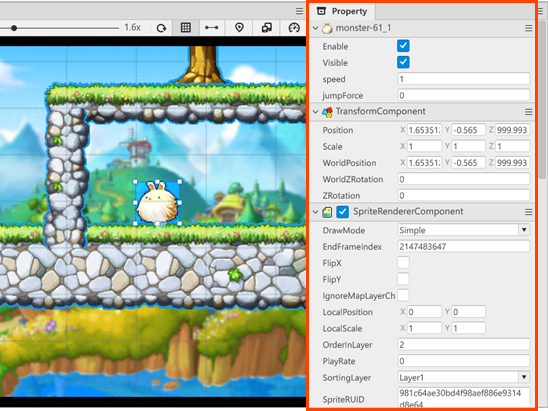The width and height of the screenshot is (548, 411).
Task: Uncheck the Visible checkbox
Action: tap(403, 62)
